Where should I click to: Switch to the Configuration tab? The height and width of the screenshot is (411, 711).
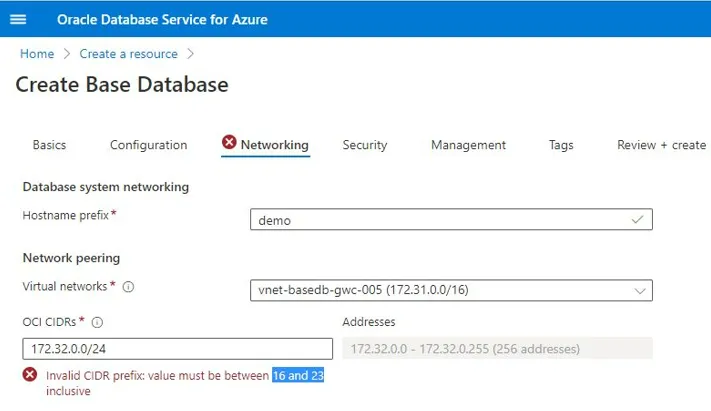[x=149, y=145]
